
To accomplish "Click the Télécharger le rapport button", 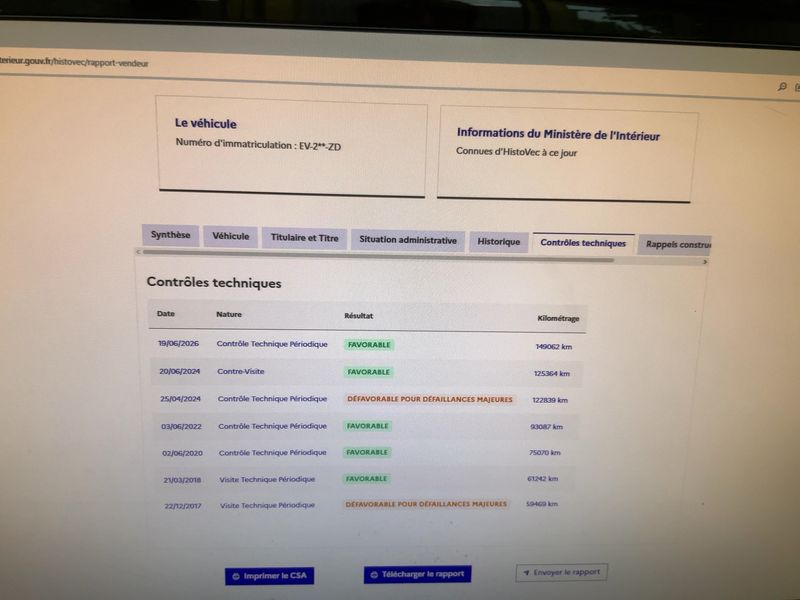I will [417, 574].
